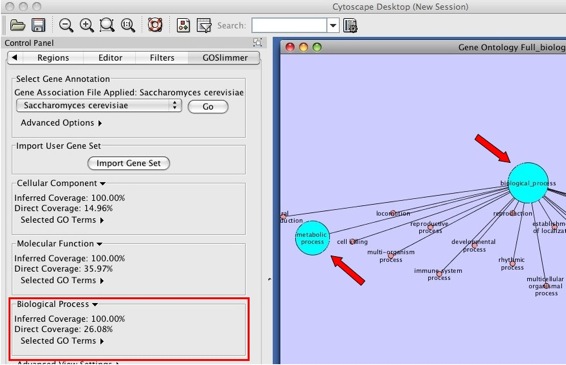Zoom to fit all content icon
This screenshot has height=365, width=566.
128,25
